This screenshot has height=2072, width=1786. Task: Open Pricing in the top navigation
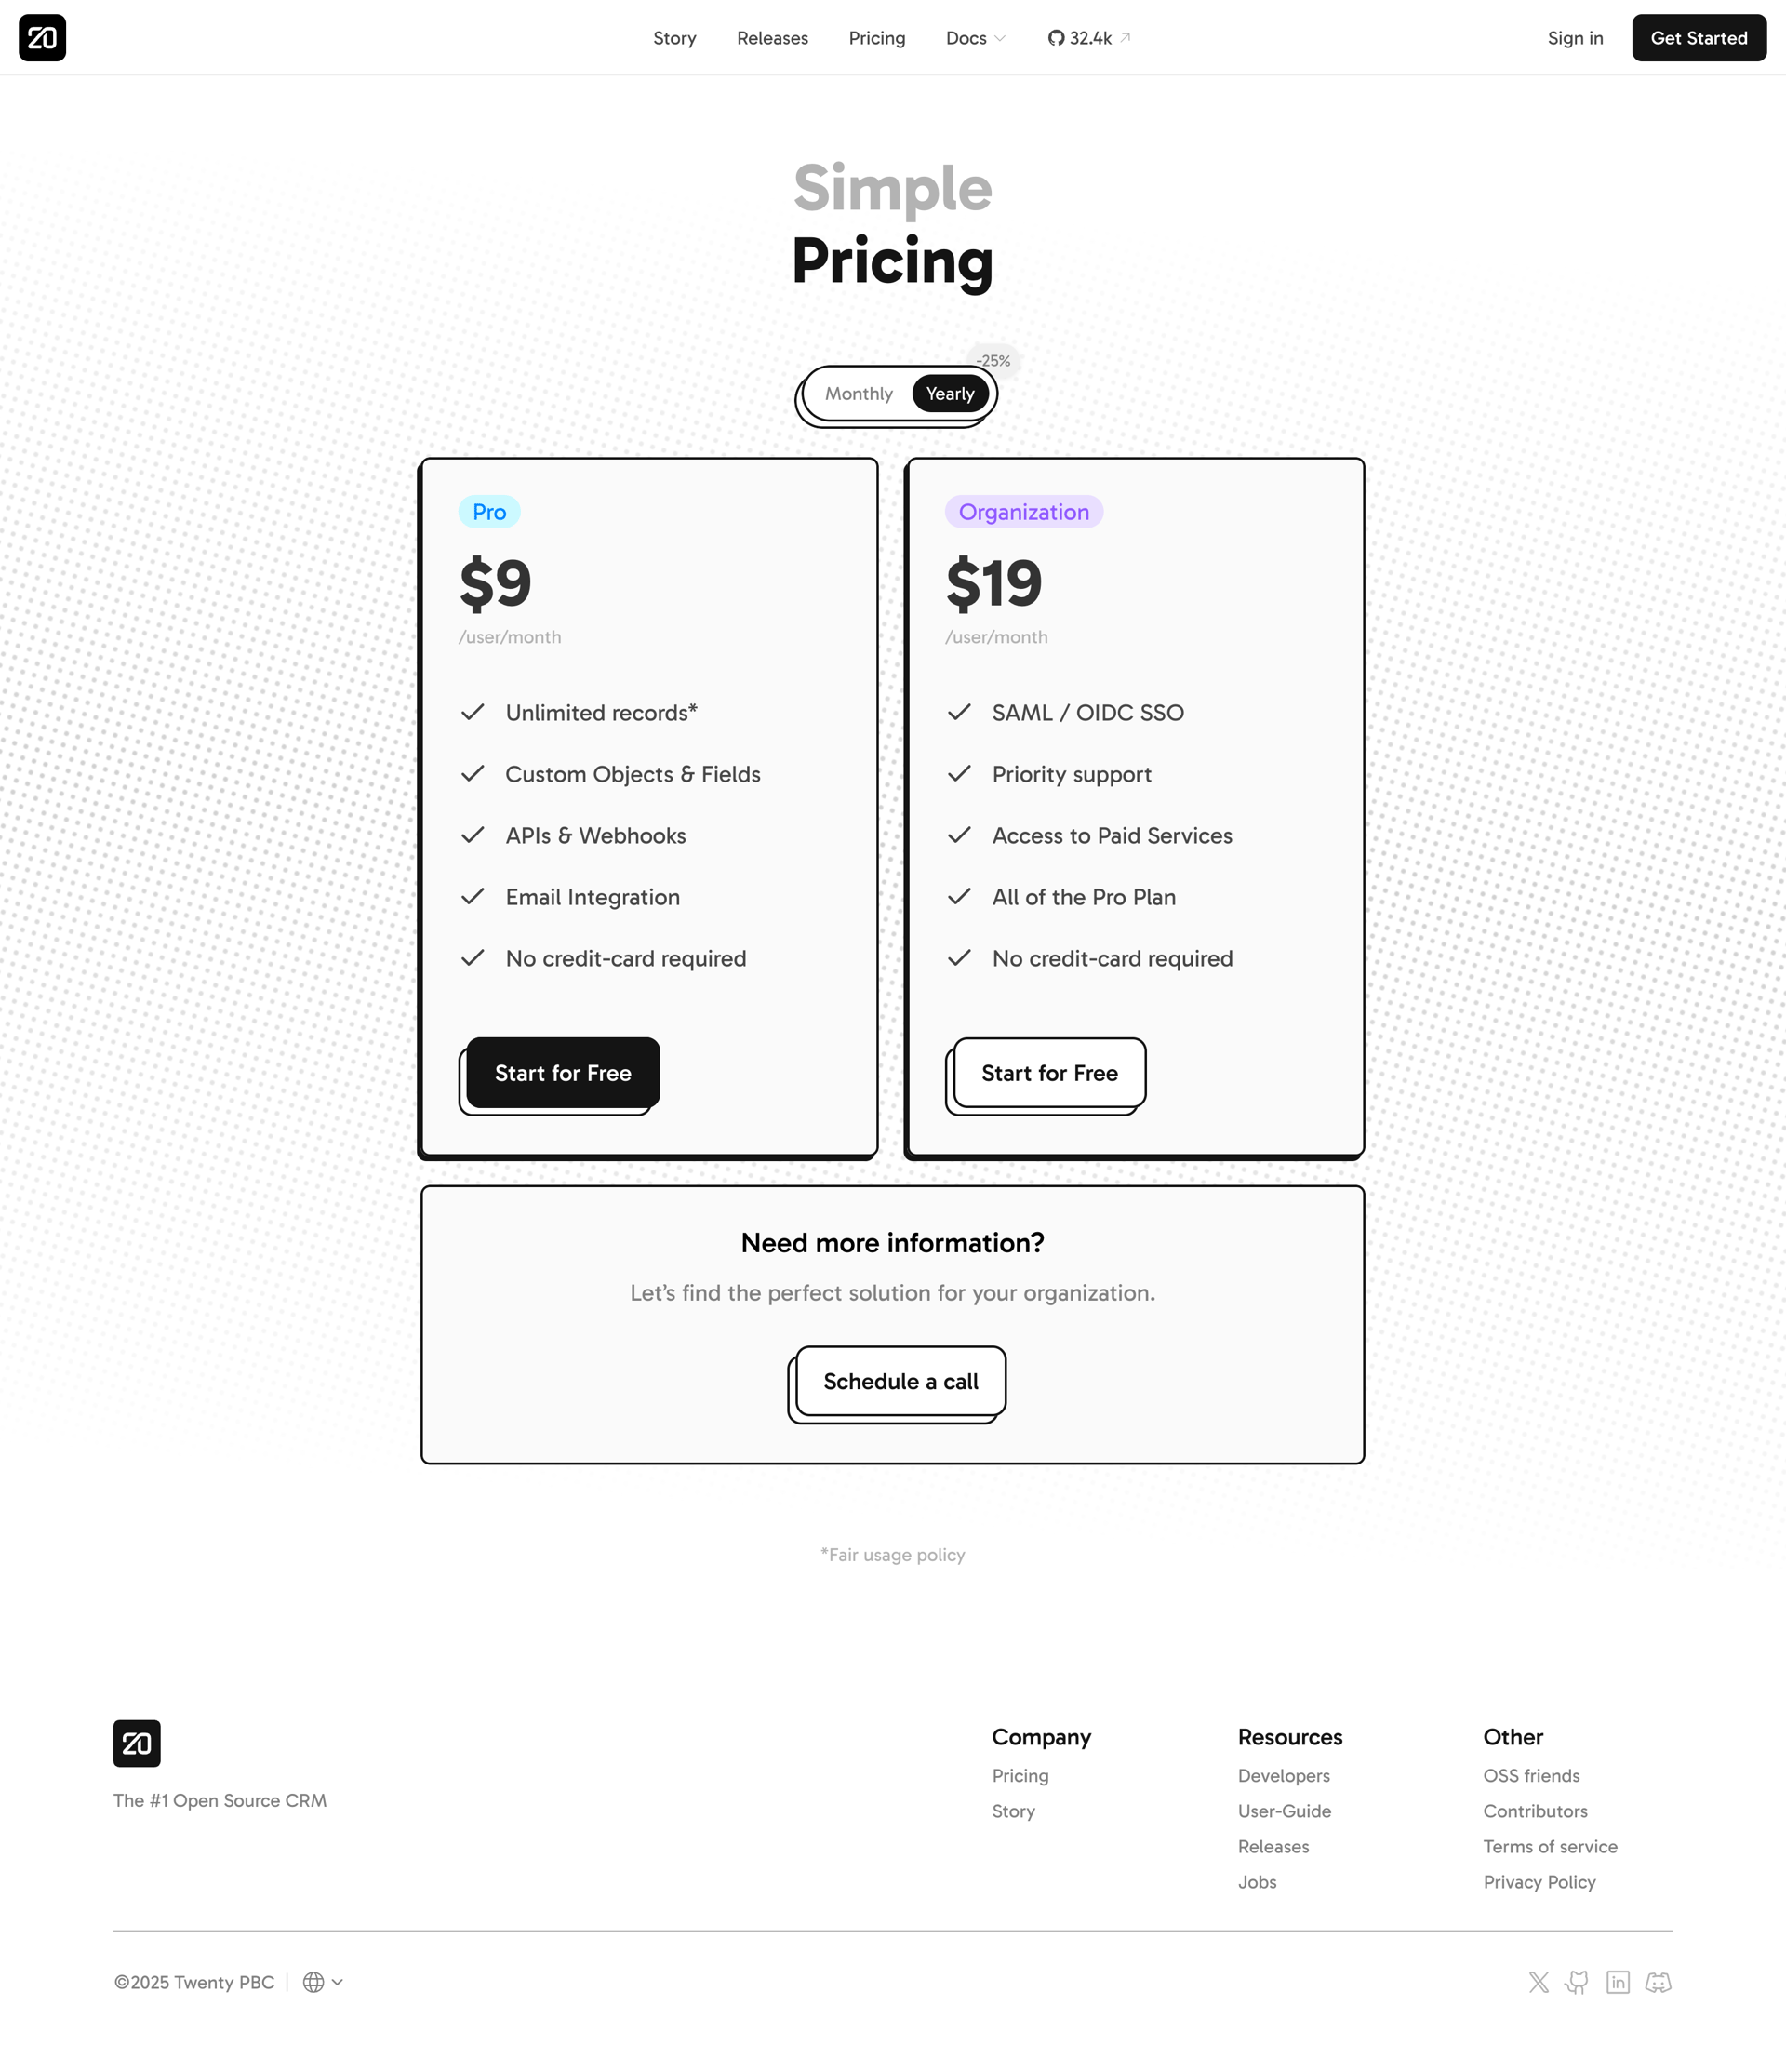[876, 38]
